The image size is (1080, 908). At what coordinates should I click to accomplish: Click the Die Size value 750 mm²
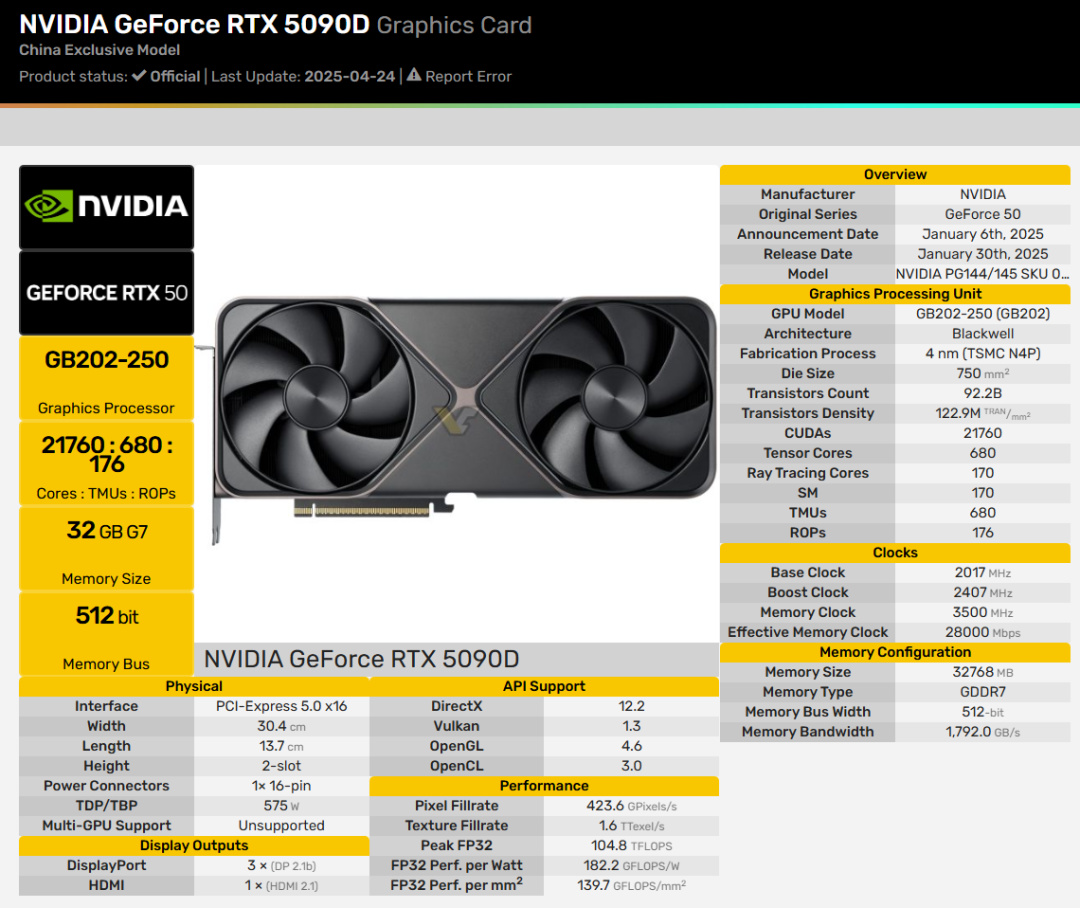tap(983, 373)
